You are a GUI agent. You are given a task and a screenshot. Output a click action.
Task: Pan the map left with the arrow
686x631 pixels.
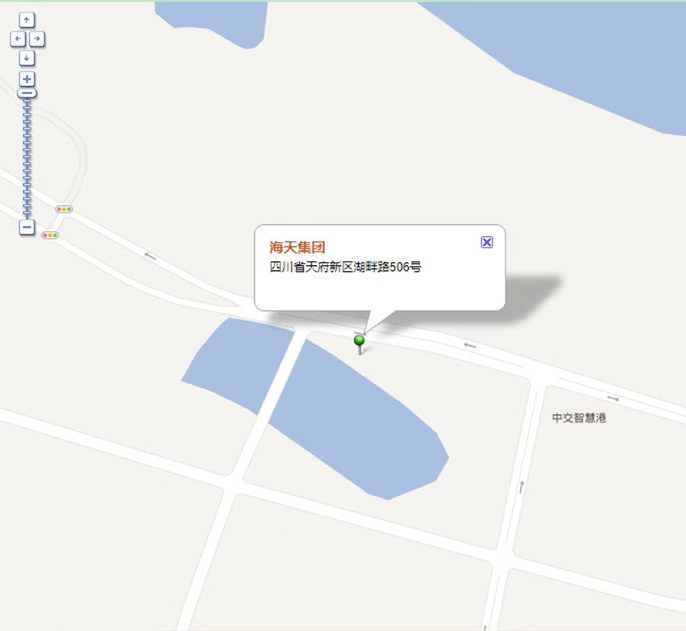coord(18,39)
